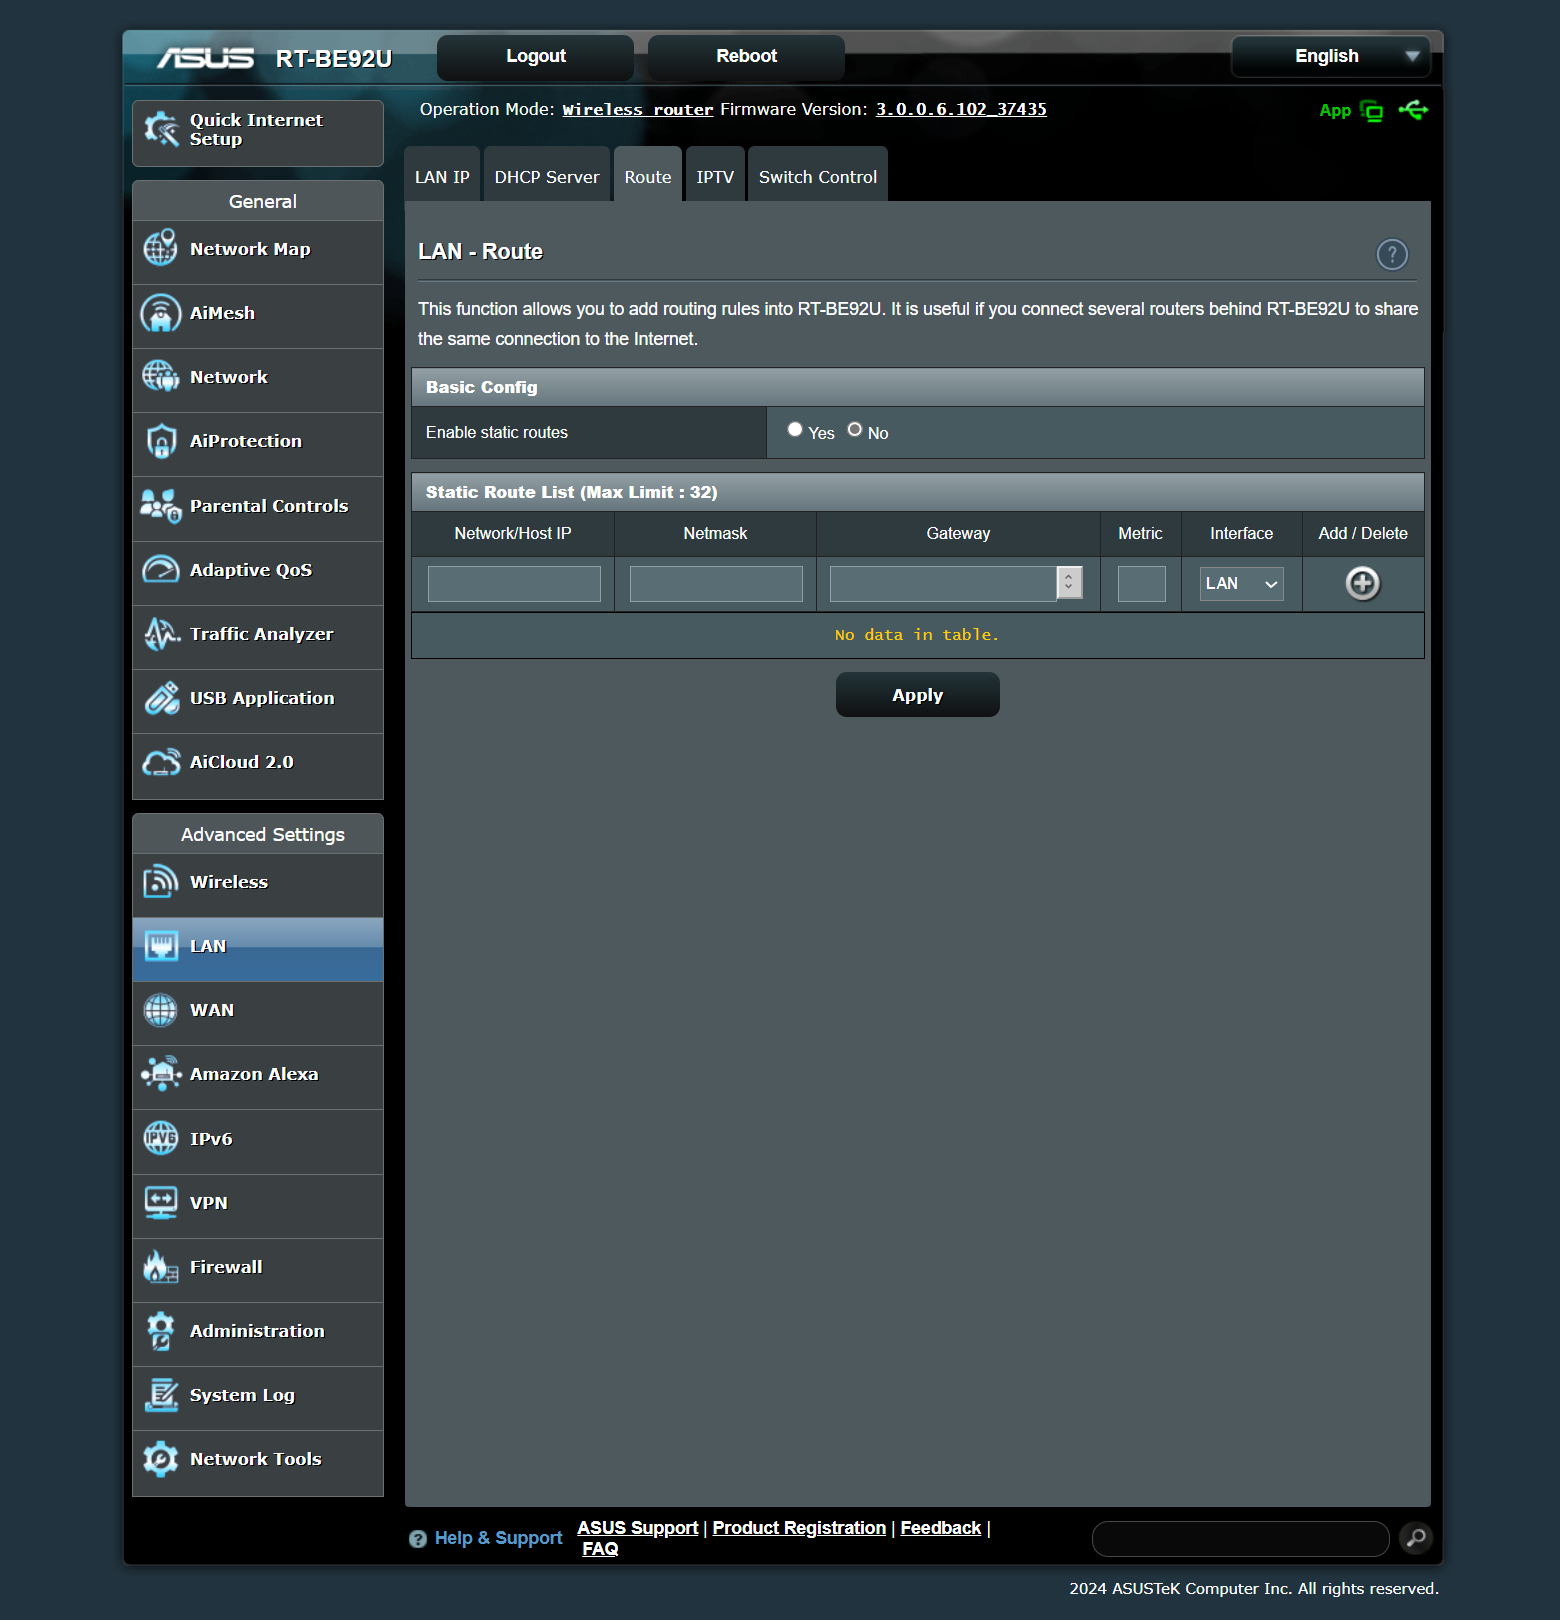Click the green App link
This screenshot has height=1620, width=1560.
pos(1335,111)
